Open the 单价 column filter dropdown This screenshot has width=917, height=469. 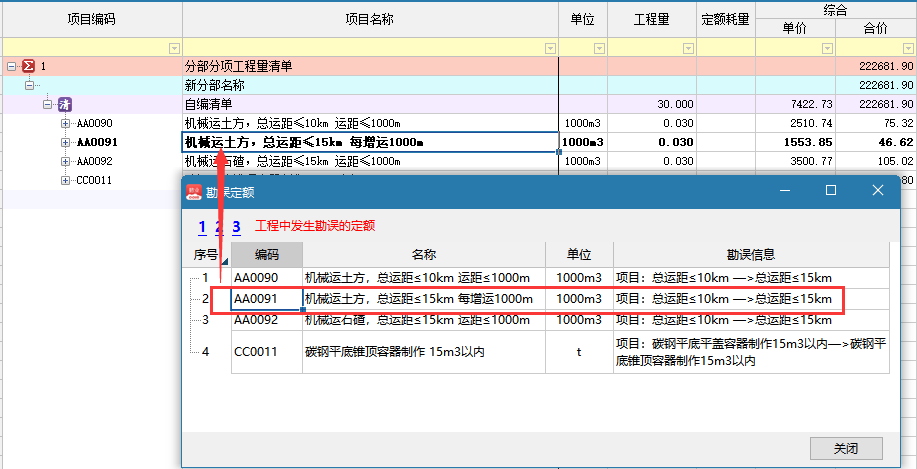click(x=827, y=48)
